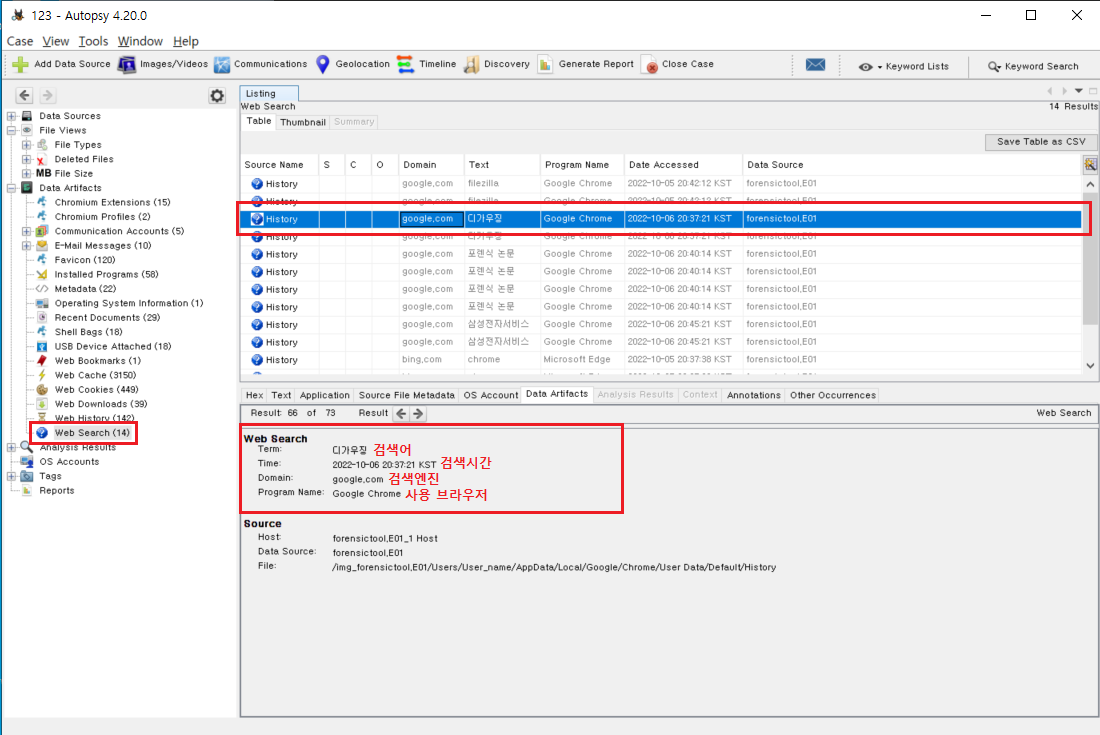The width and height of the screenshot is (1100, 735).
Task: Expand the Communication Accounts node
Action: click(x=27, y=231)
